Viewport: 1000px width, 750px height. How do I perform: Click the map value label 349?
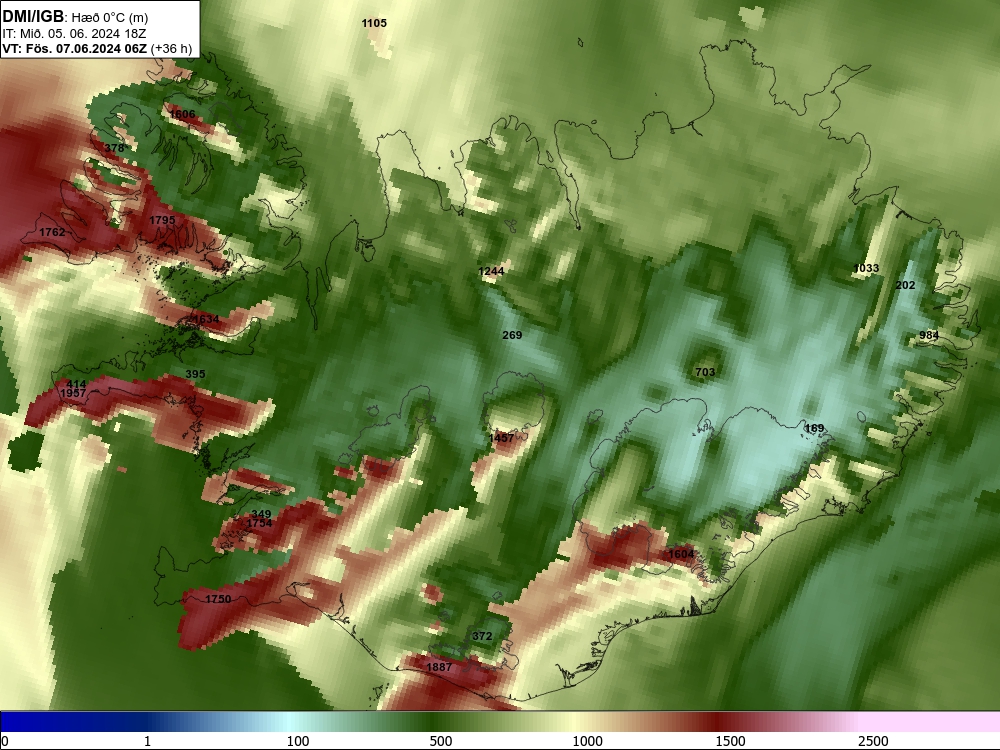(261, 514)
